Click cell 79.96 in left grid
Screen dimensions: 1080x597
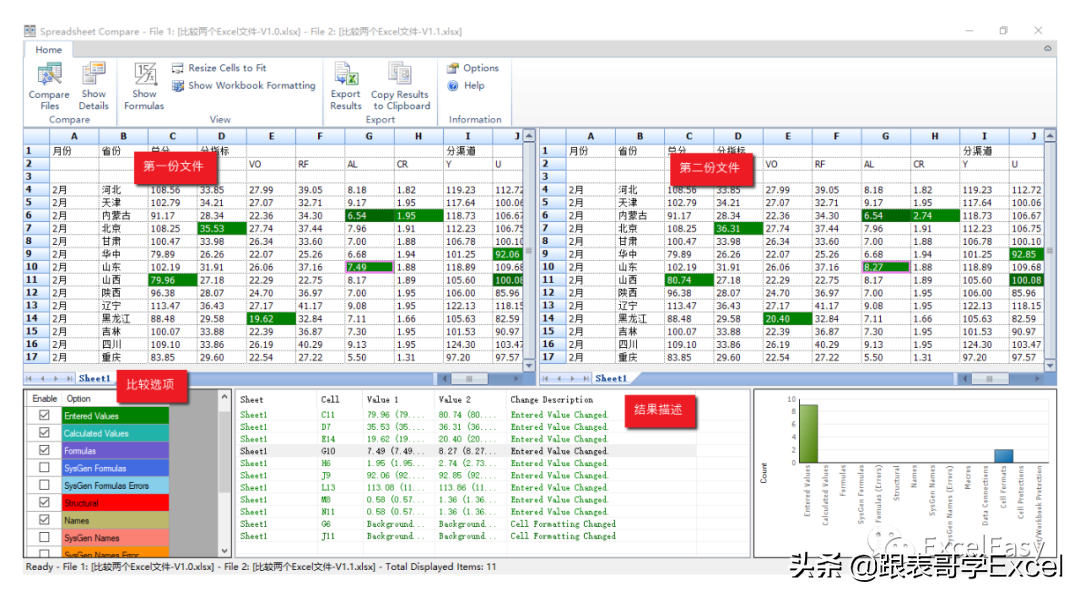[x=172, y=280]
